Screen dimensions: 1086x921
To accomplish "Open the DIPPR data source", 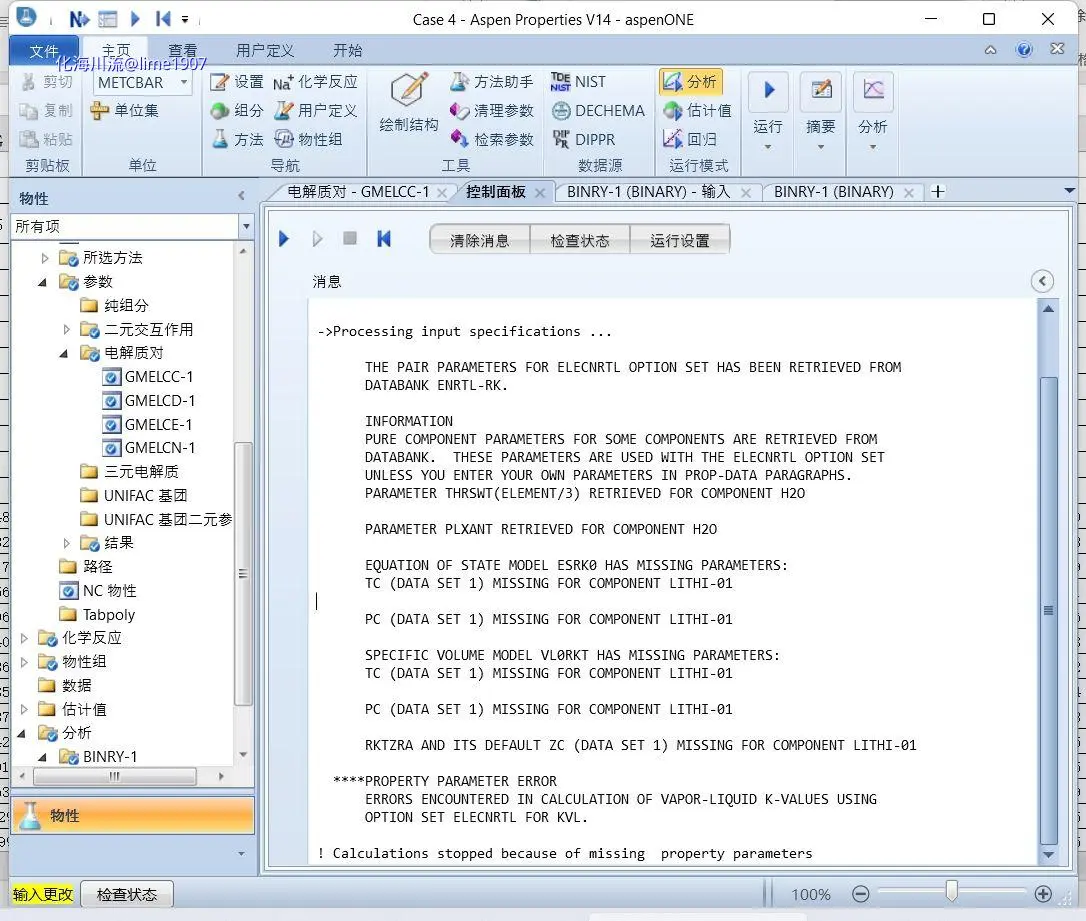I will point(583,139).
